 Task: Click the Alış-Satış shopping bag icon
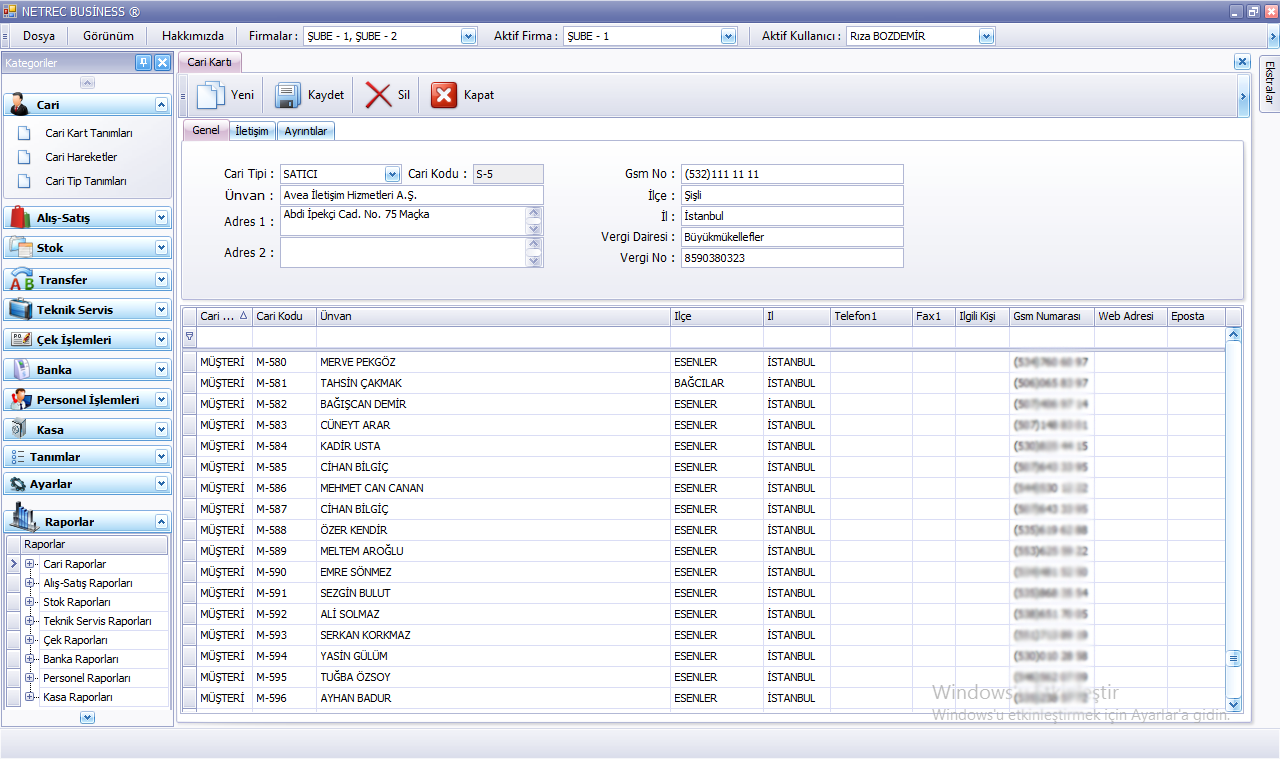20,217
